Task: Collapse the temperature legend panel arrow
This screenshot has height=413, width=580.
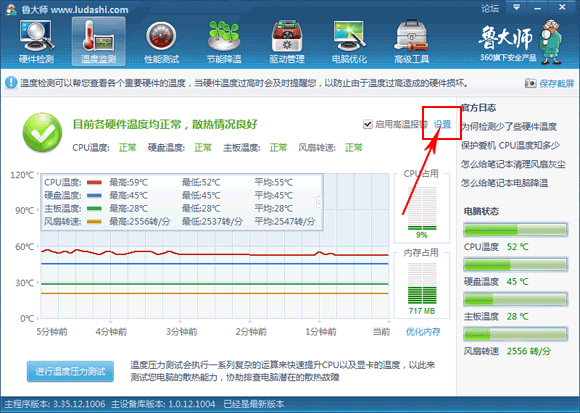Action: 319,202
